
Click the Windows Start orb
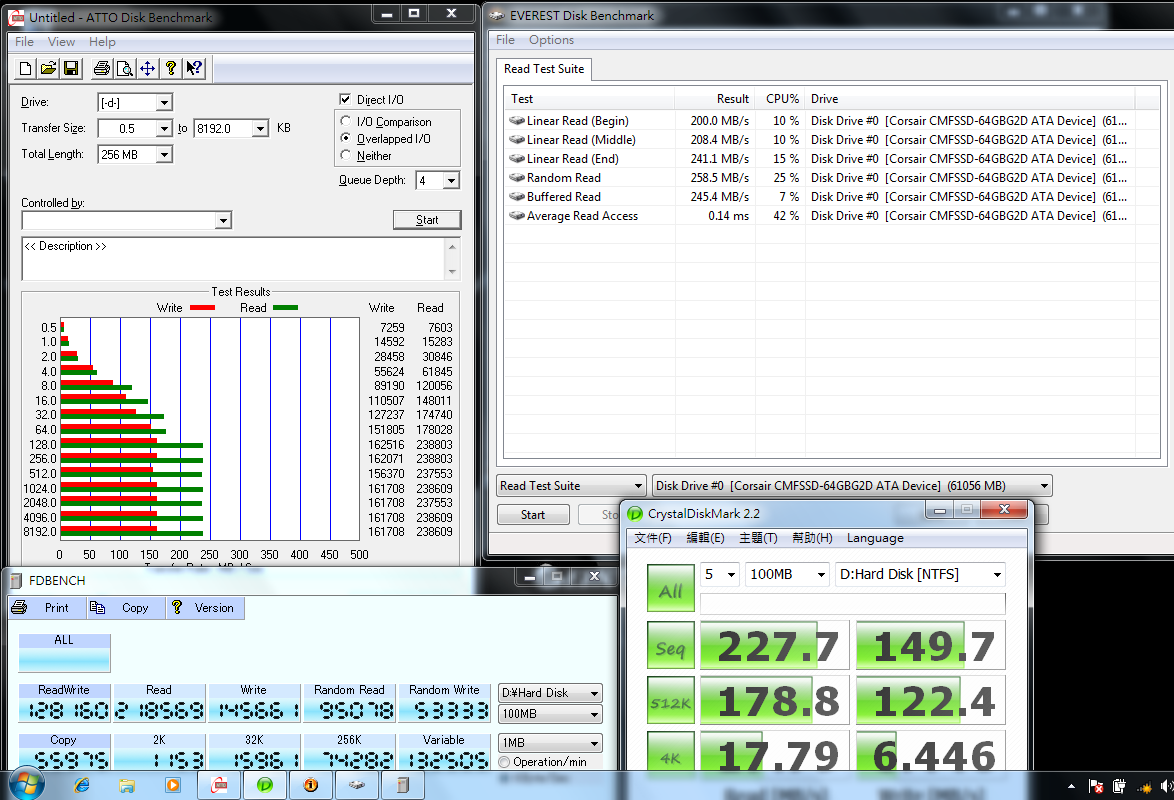(x=25, y=784)
